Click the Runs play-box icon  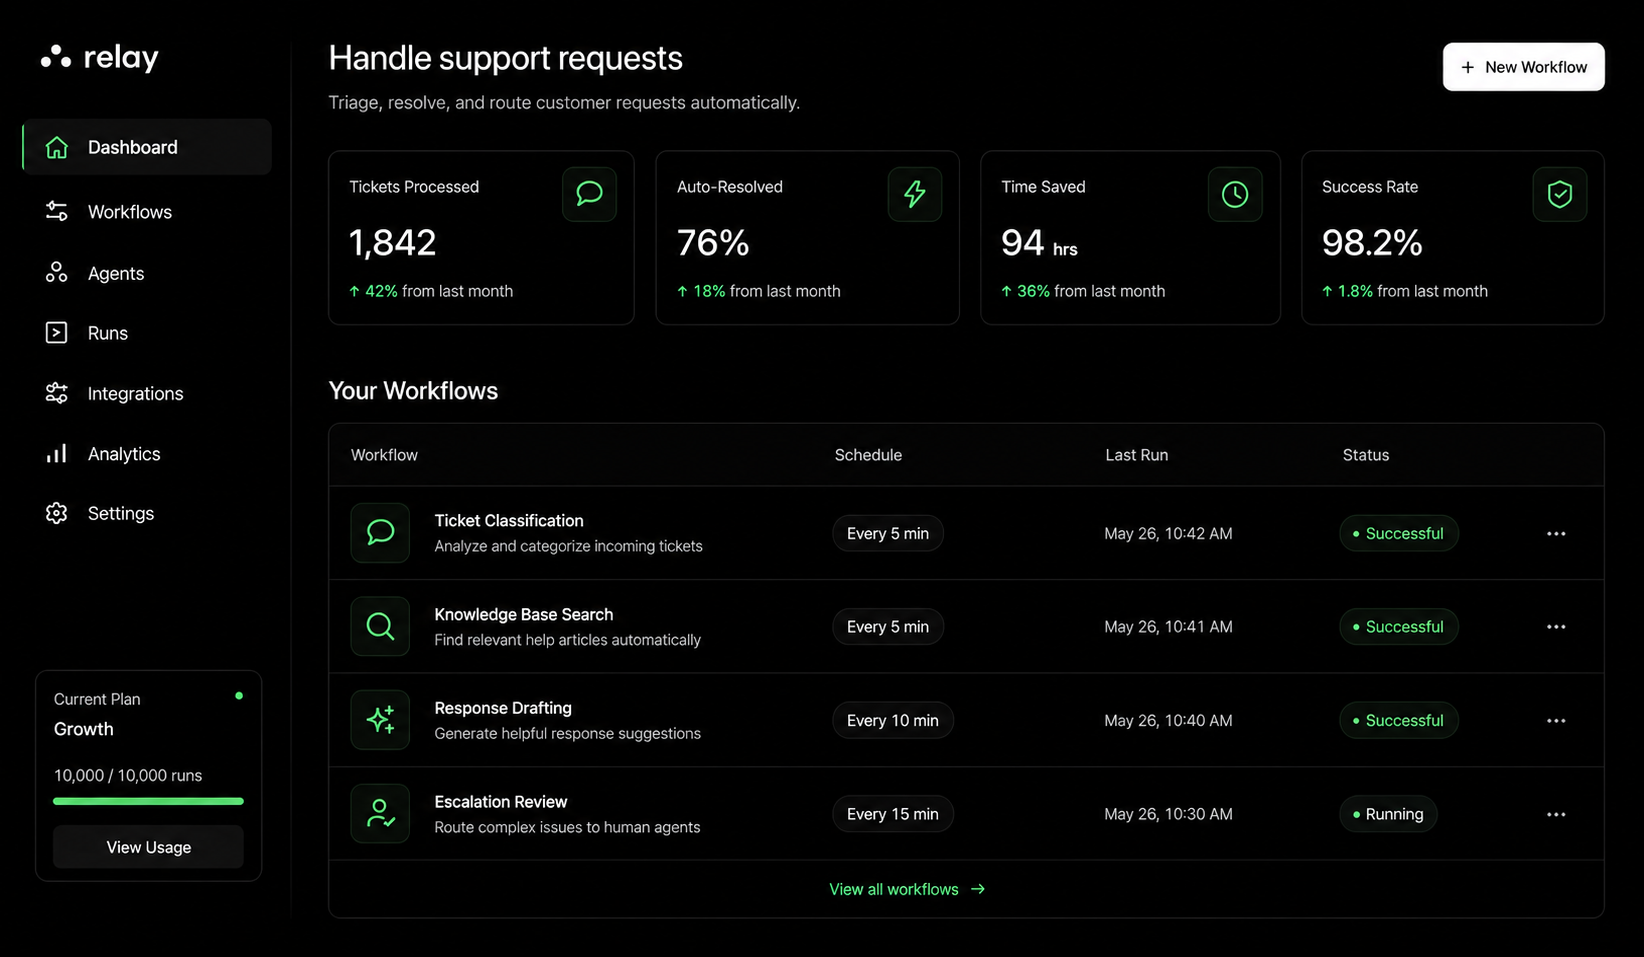[57, 332]
